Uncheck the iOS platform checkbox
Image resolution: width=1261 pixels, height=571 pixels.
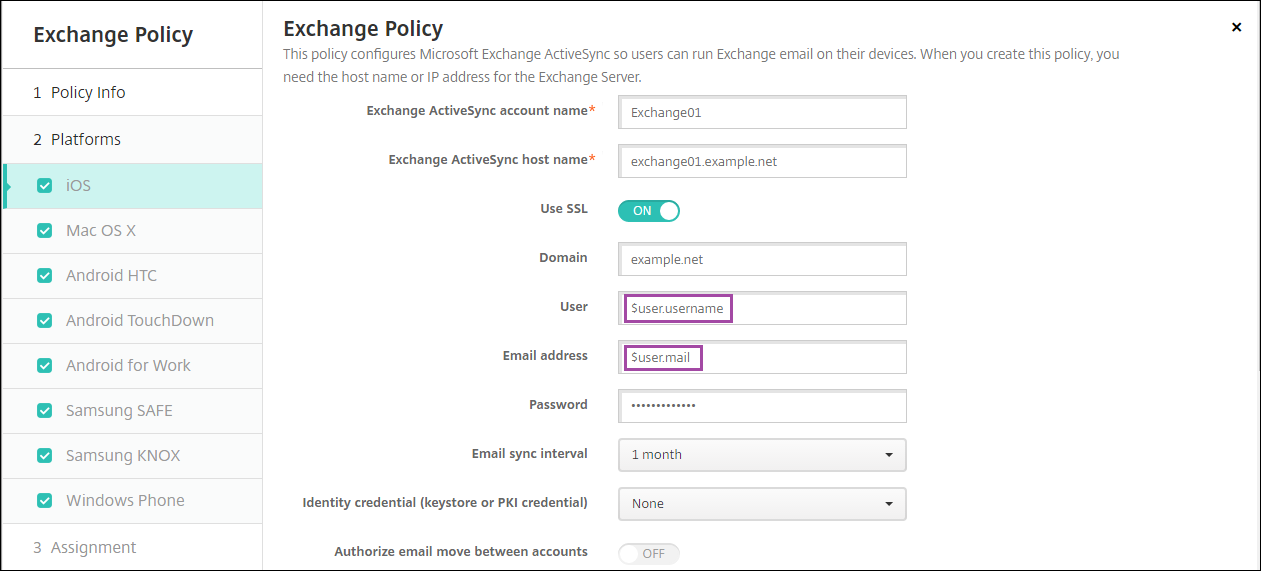44,186
